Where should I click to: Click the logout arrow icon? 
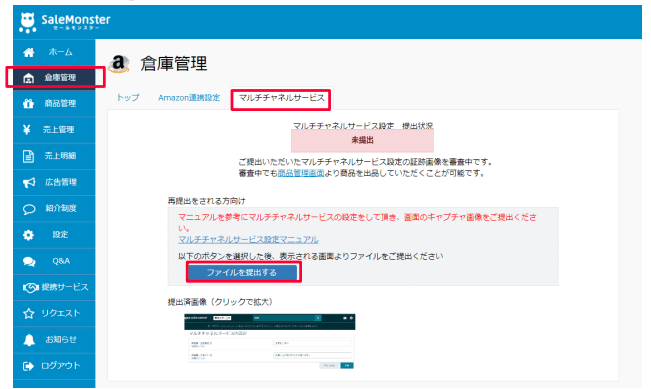tap(28, 366)
